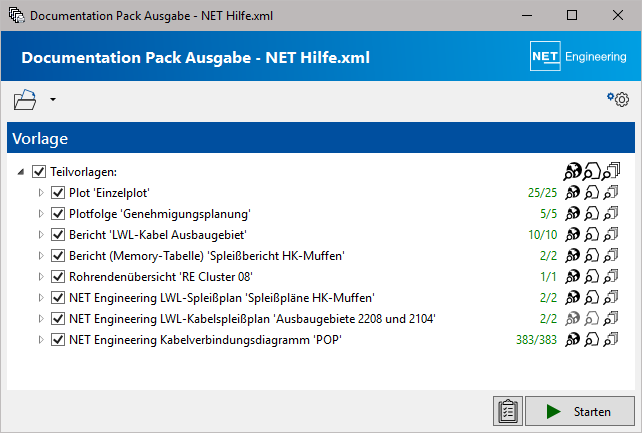
Task: Open the clipboard checklist log button
Action: click(x=508, y=411)
